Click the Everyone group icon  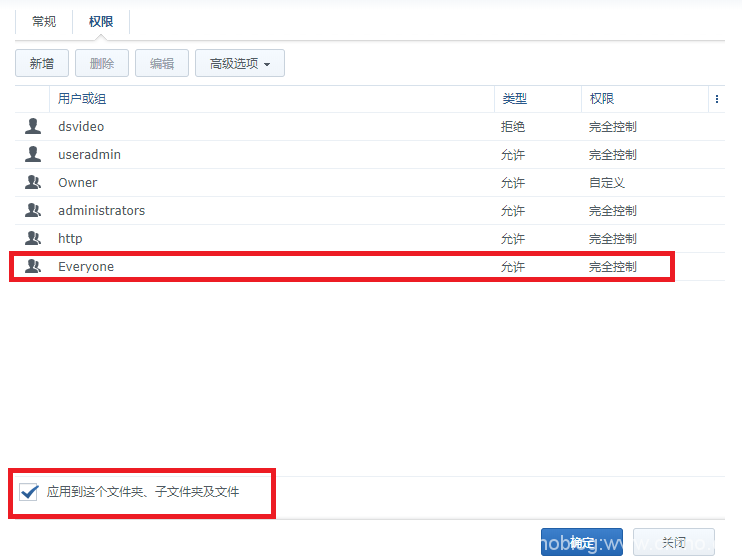tap(33, 266)
